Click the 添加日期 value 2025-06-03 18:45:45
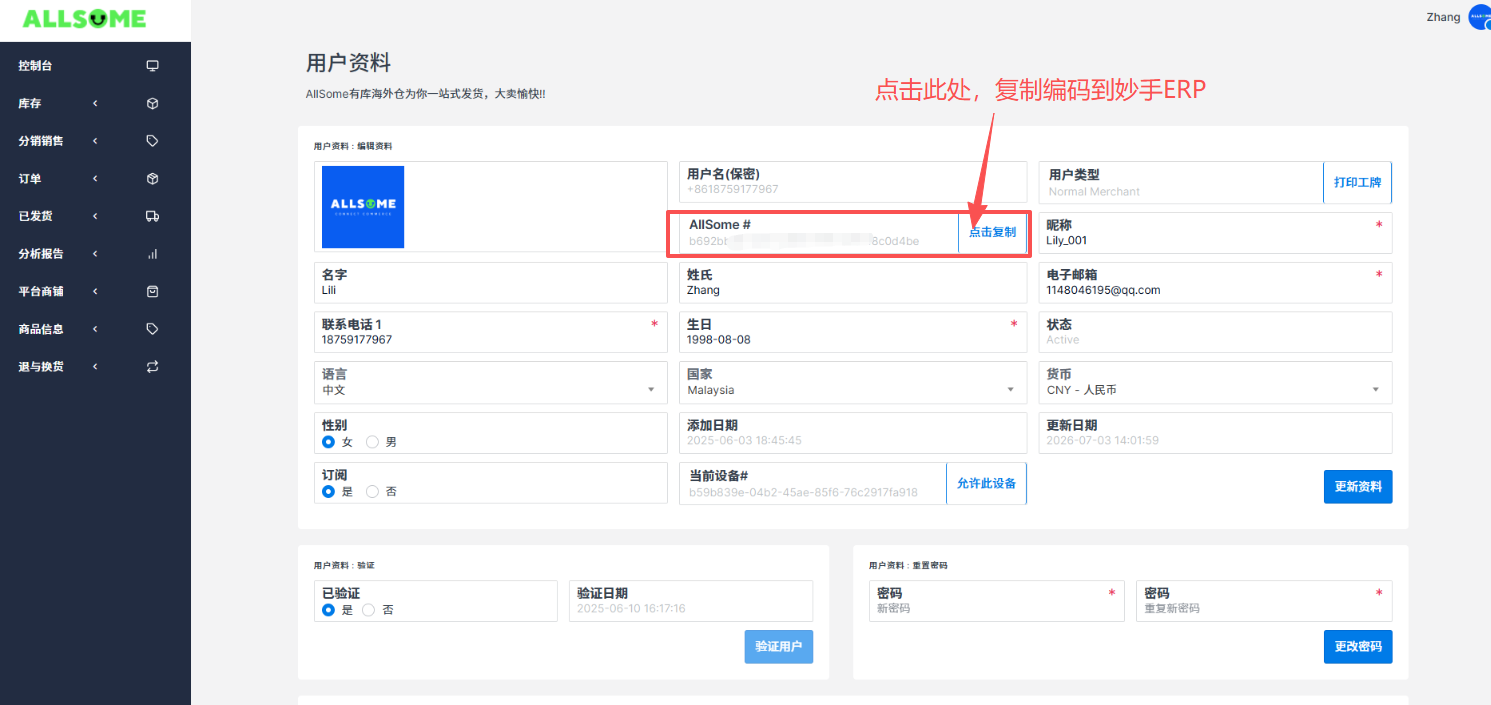The height and width of the screenshot is (705, 1491). 744,440
